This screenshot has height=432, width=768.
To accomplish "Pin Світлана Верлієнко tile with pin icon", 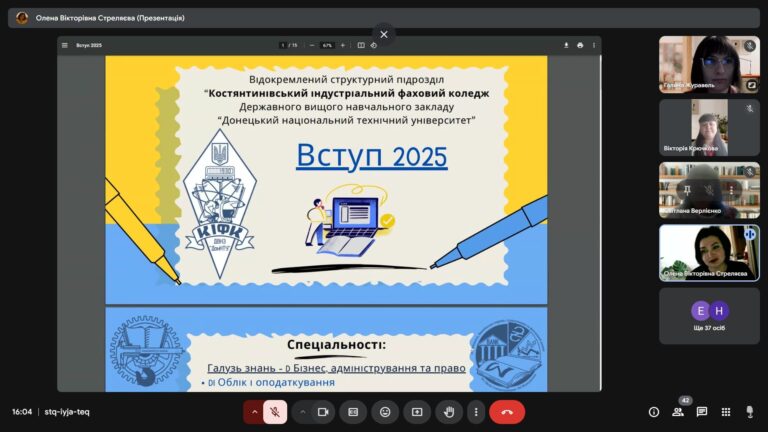I will [x=687, y=190].
